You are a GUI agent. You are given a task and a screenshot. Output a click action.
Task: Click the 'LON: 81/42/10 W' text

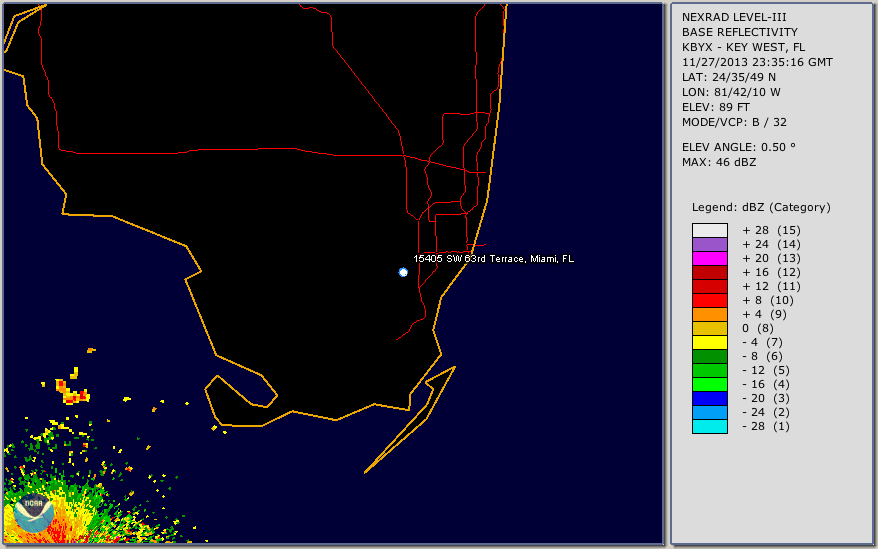[731, 92]
